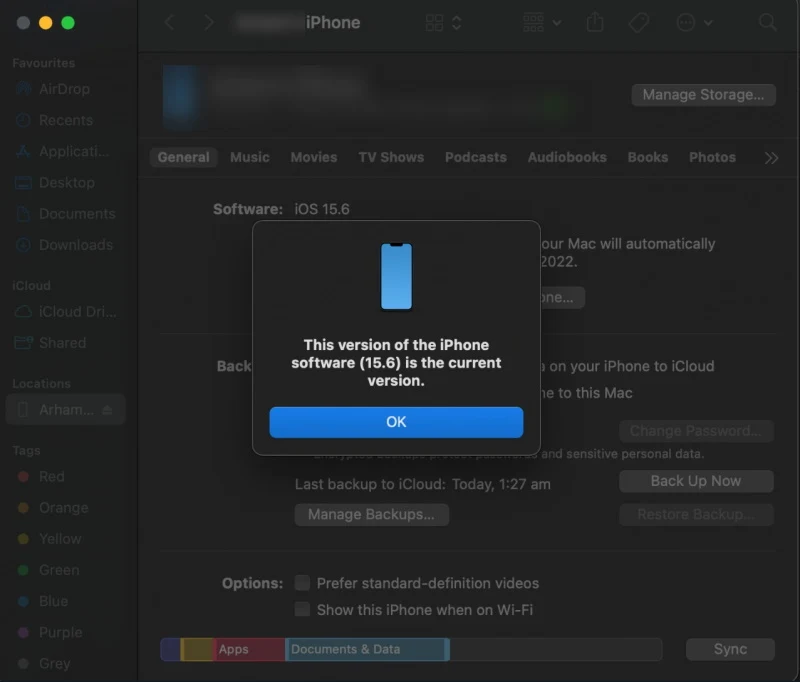Open iCloud Drive in the sidebar

65,312
